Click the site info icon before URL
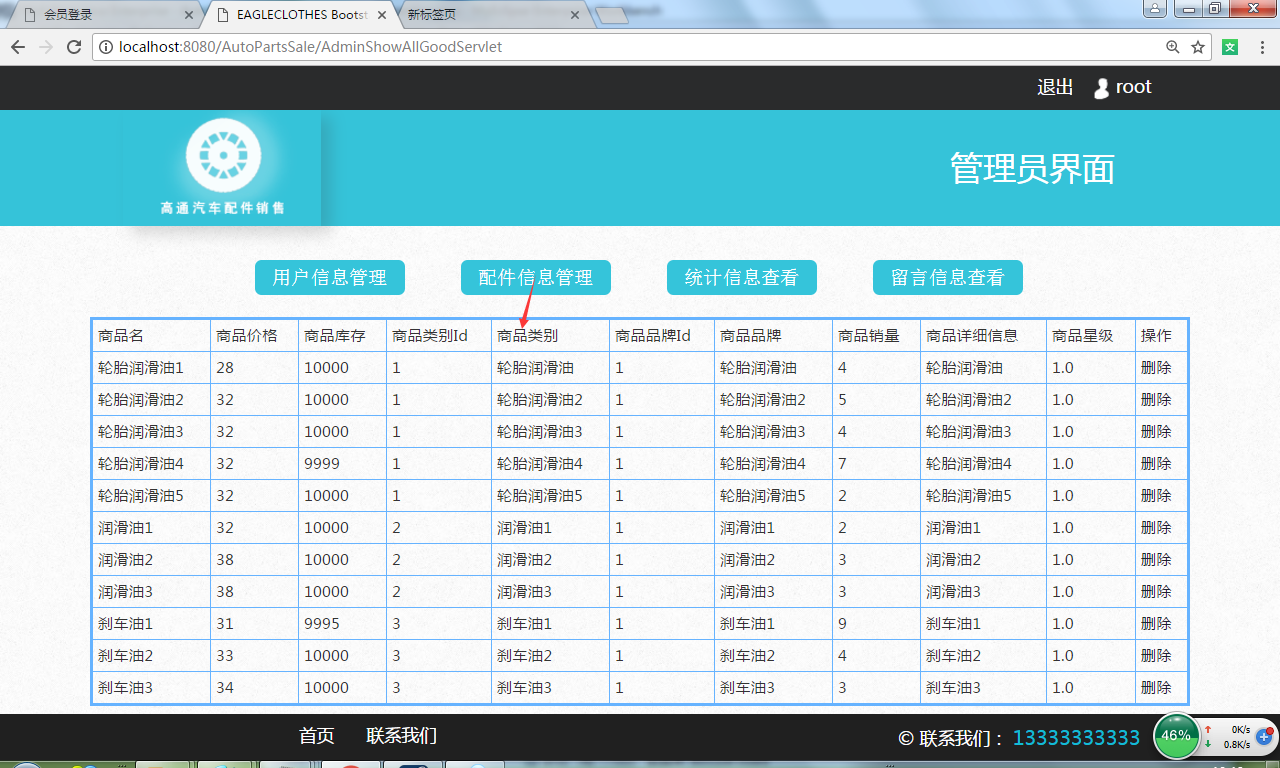The height and width of the screenshot is (768, 1280). tap(106, 47)
